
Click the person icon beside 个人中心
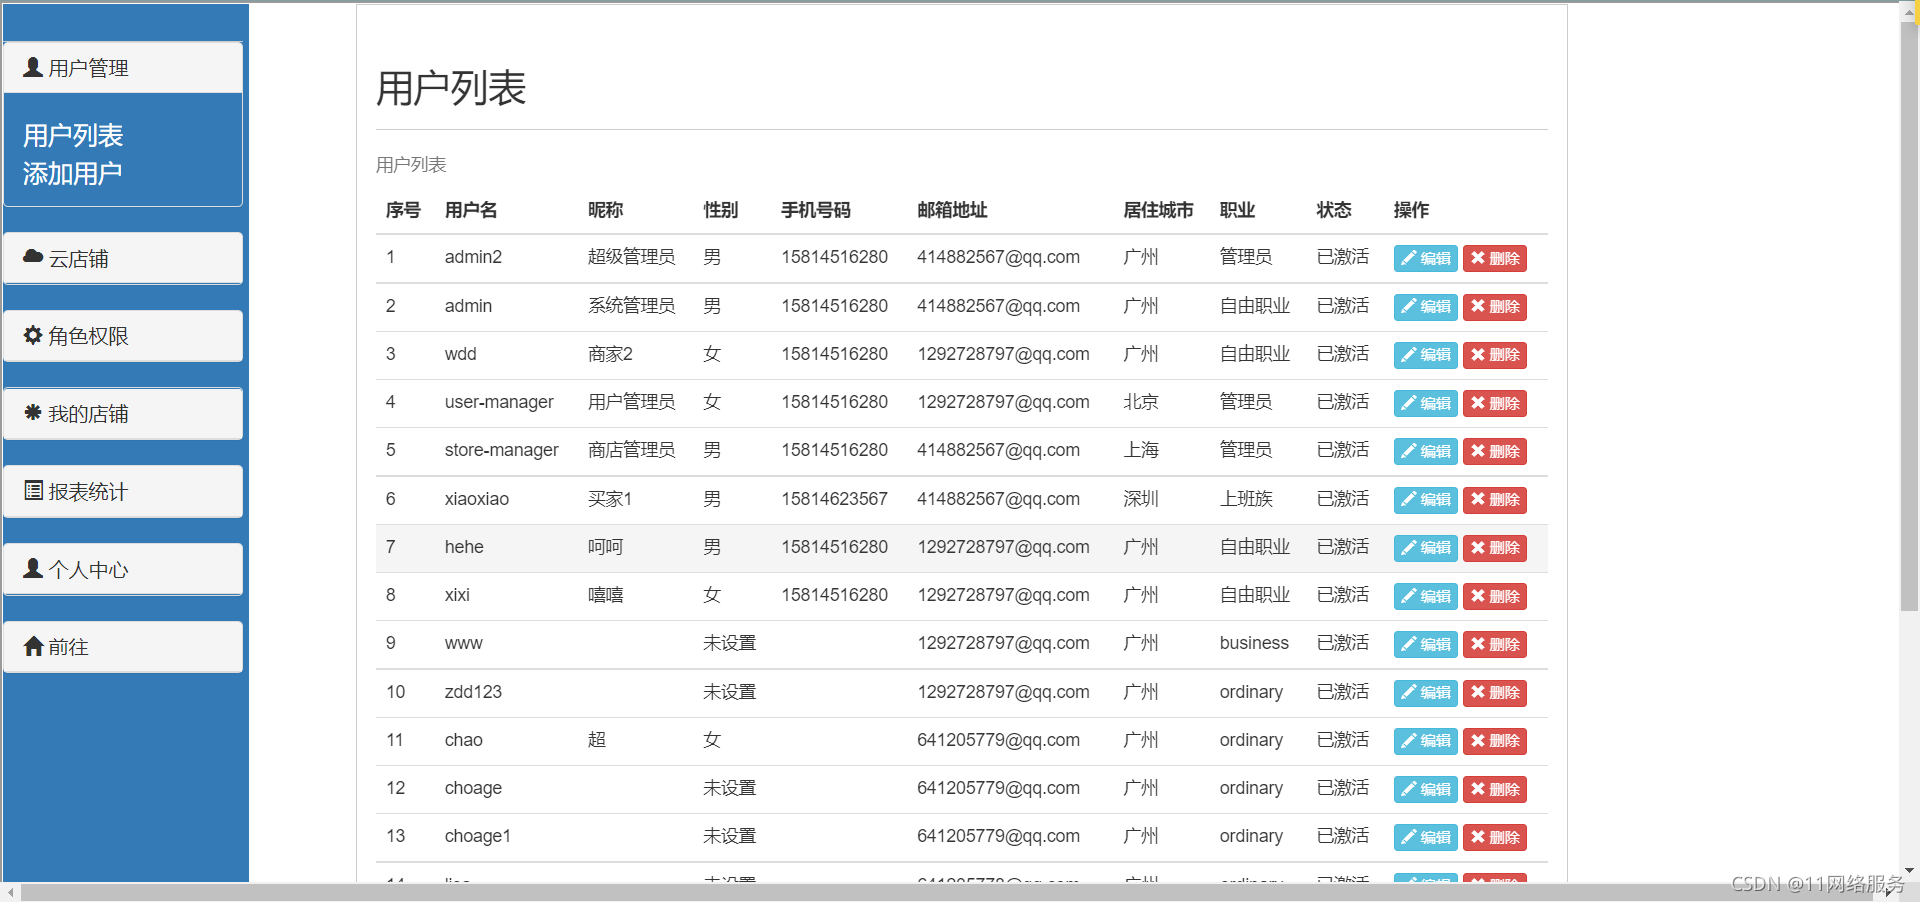coord(31,568)
